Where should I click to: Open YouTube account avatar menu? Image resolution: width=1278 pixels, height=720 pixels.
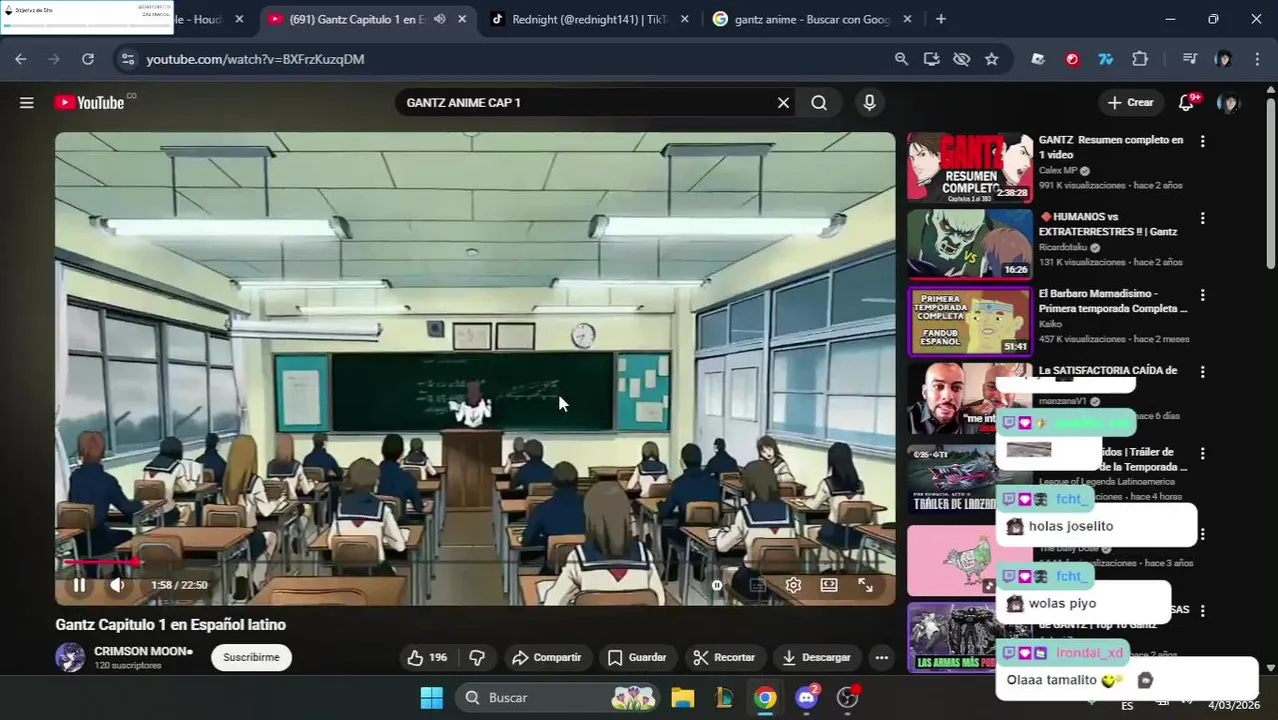click(x=1228, y=102)
